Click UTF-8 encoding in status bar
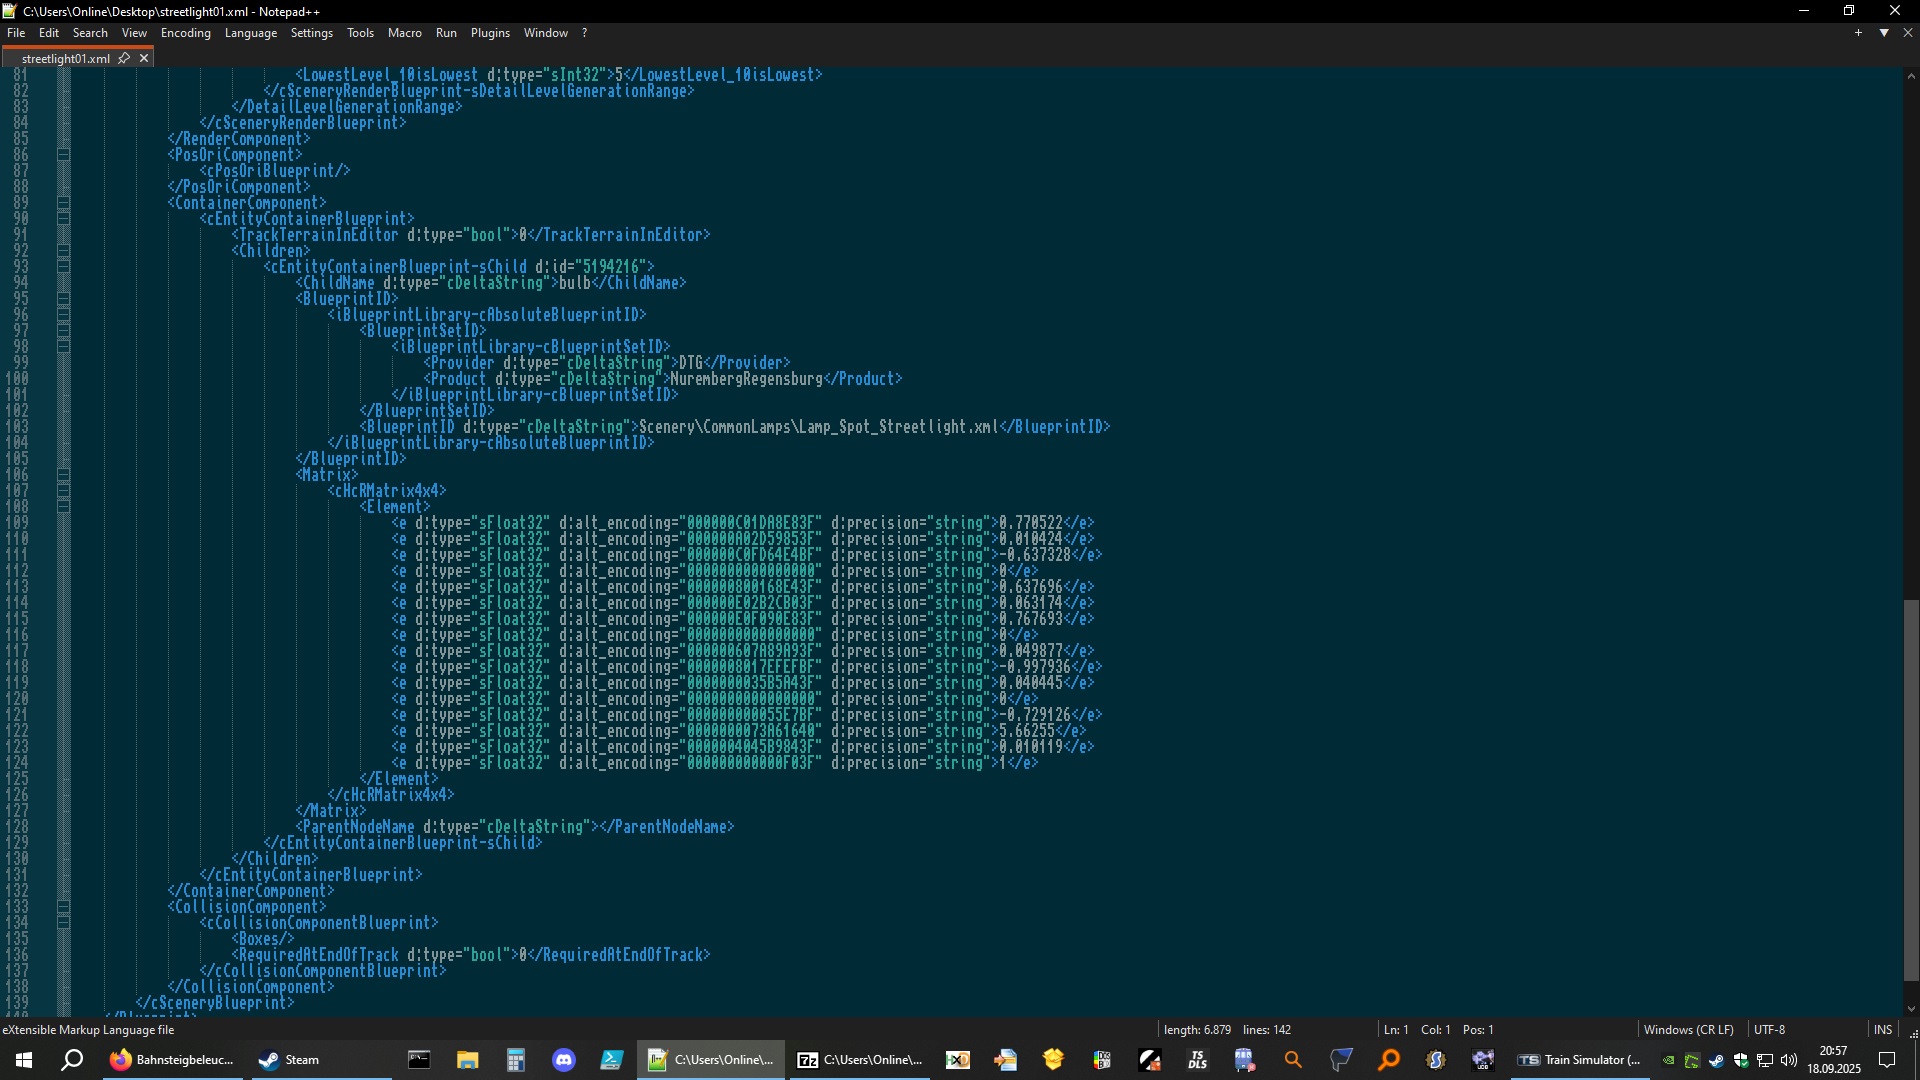Screen dimensions: 1920x1080 (1769, 1029)
